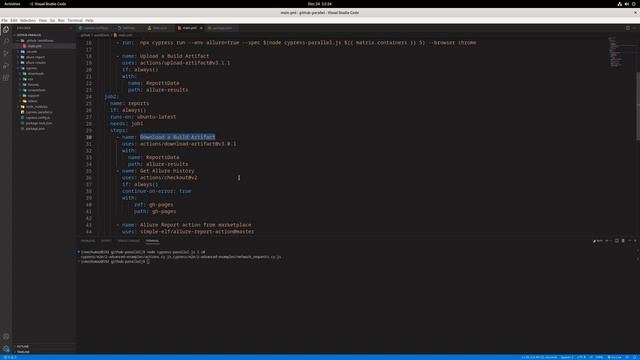Viewport: 640px width, 360px height.
Task: Open the notifications bell in status bar
Action: pos(635,357)
